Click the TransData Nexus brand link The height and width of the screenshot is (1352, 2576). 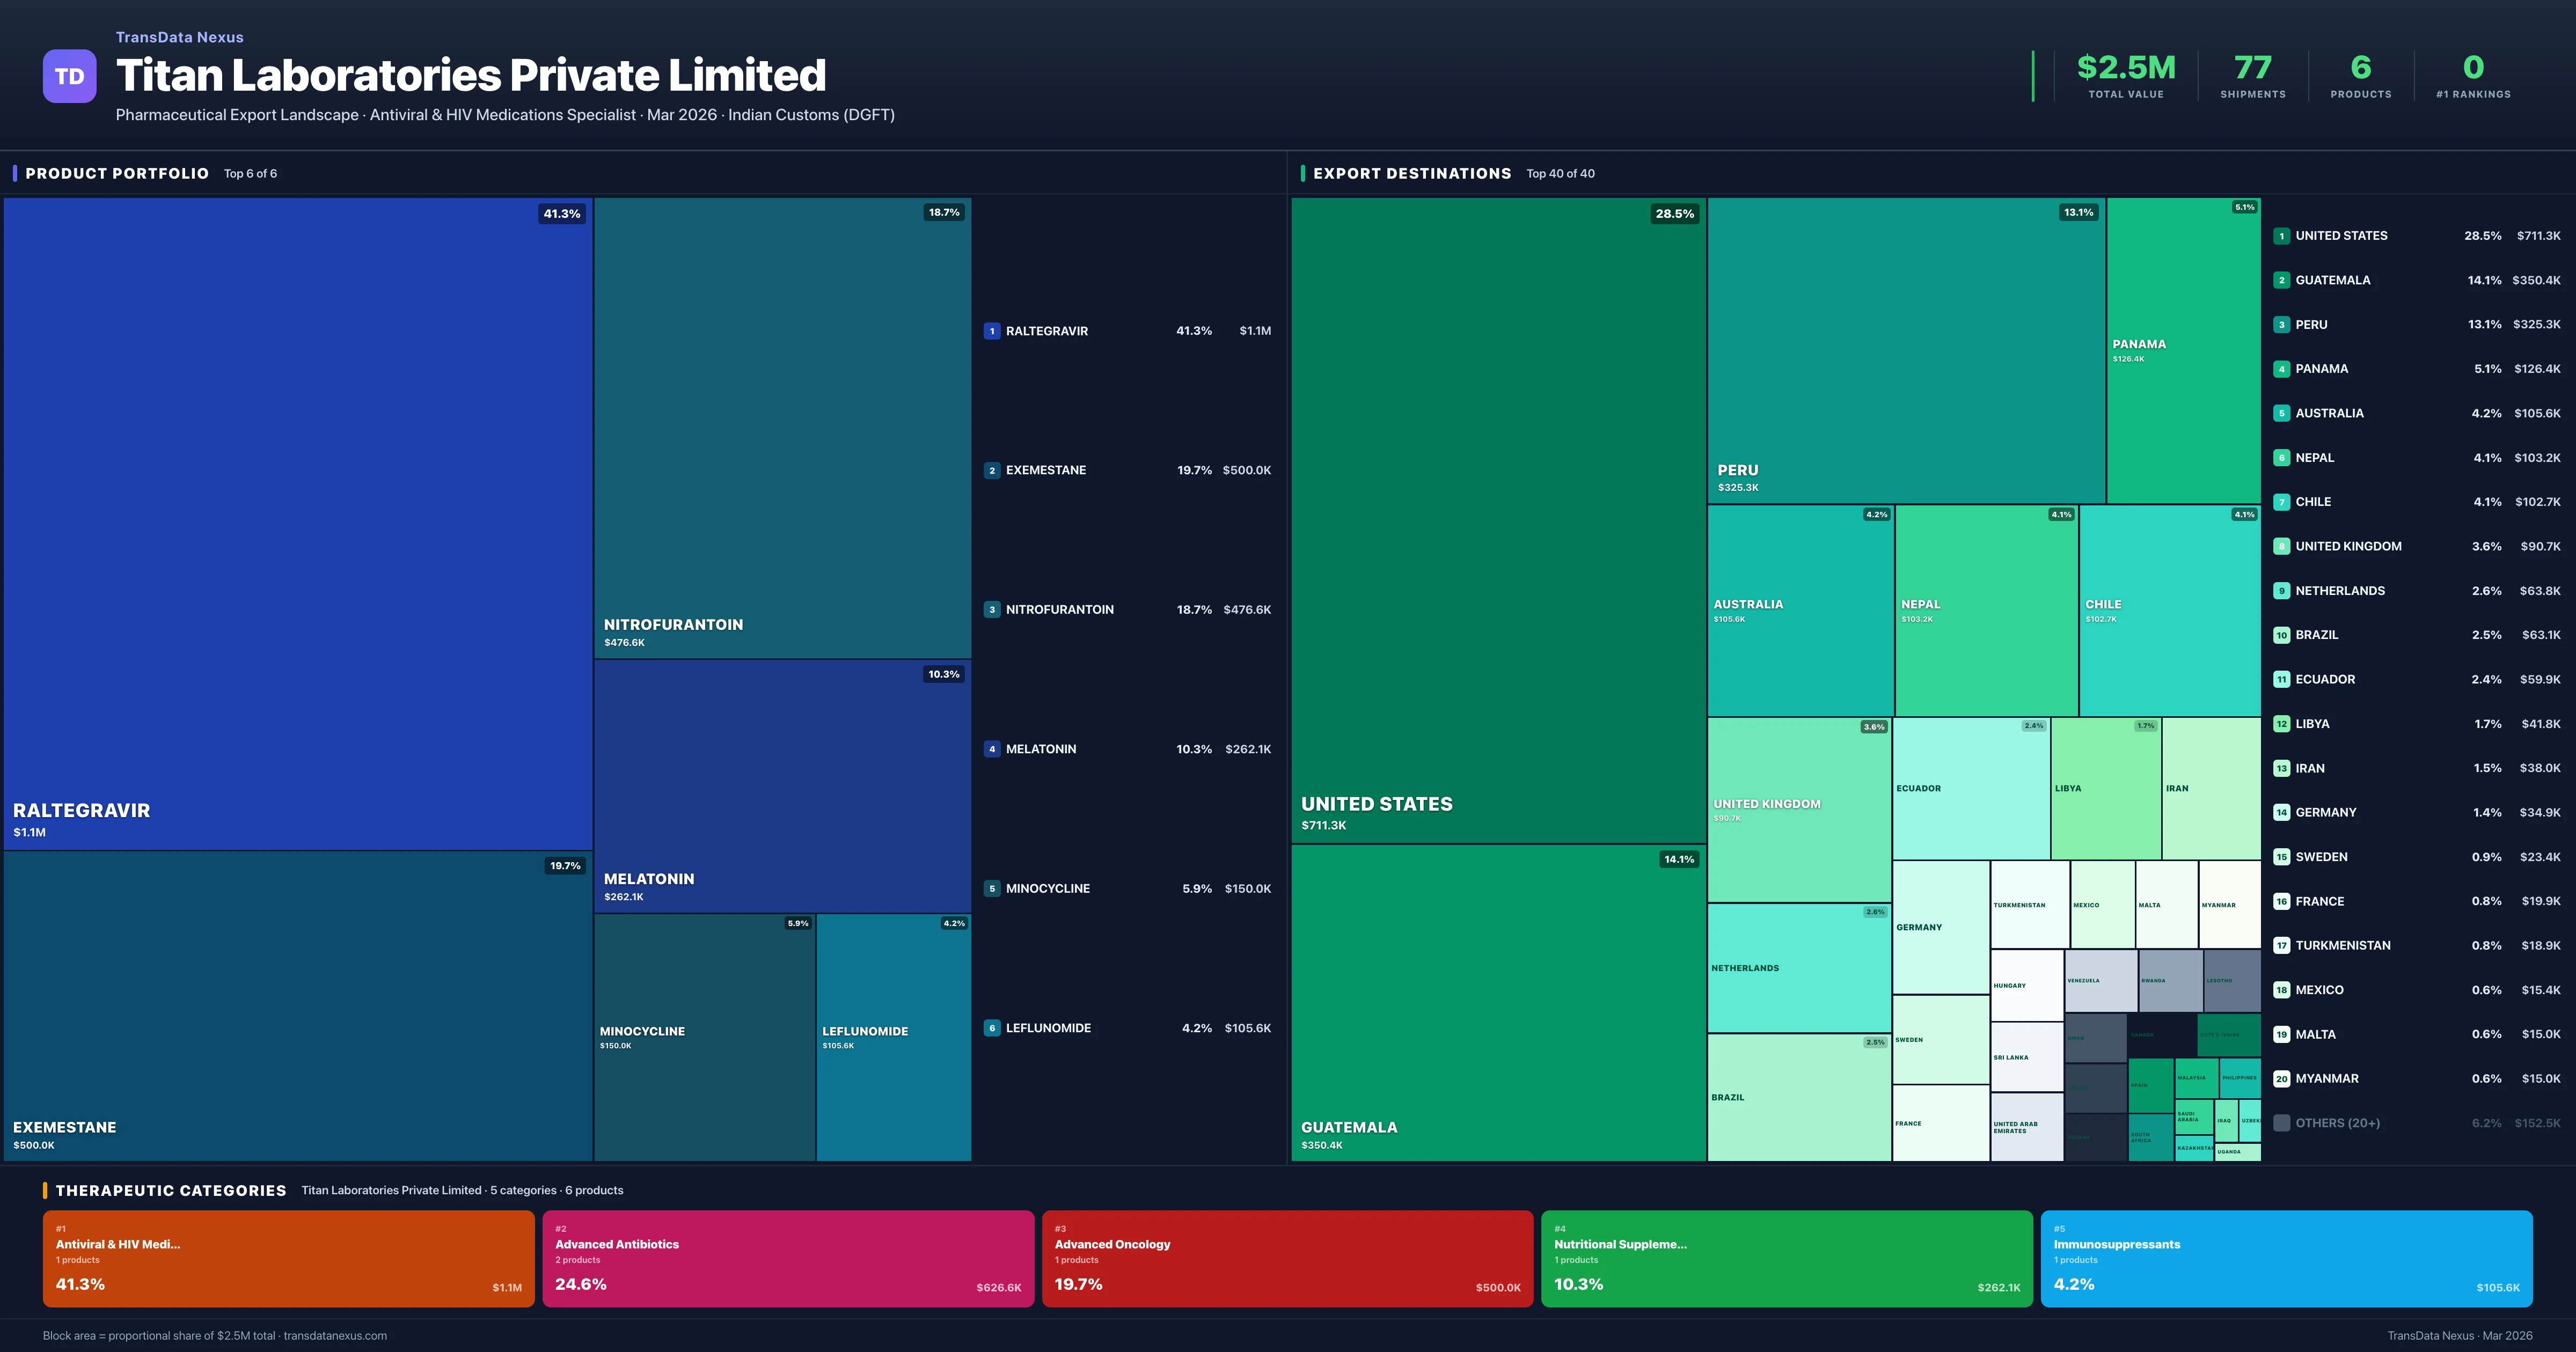(179, 37)
